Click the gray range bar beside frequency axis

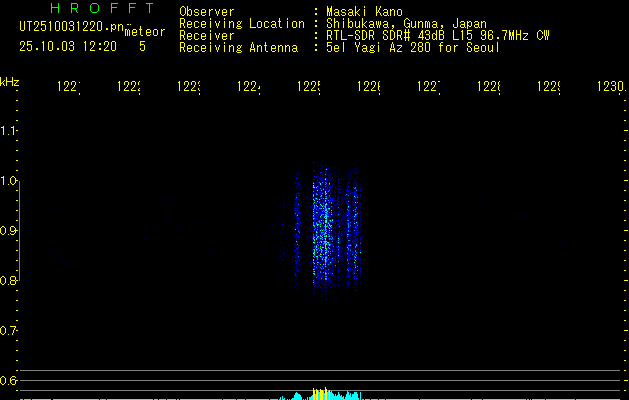coord(19,231)
